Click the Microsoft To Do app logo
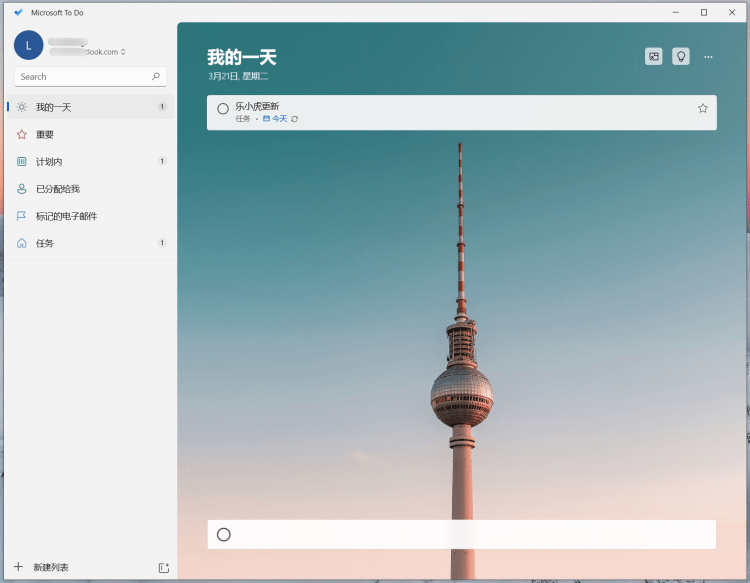750x583 pixels. click(18, 12)
